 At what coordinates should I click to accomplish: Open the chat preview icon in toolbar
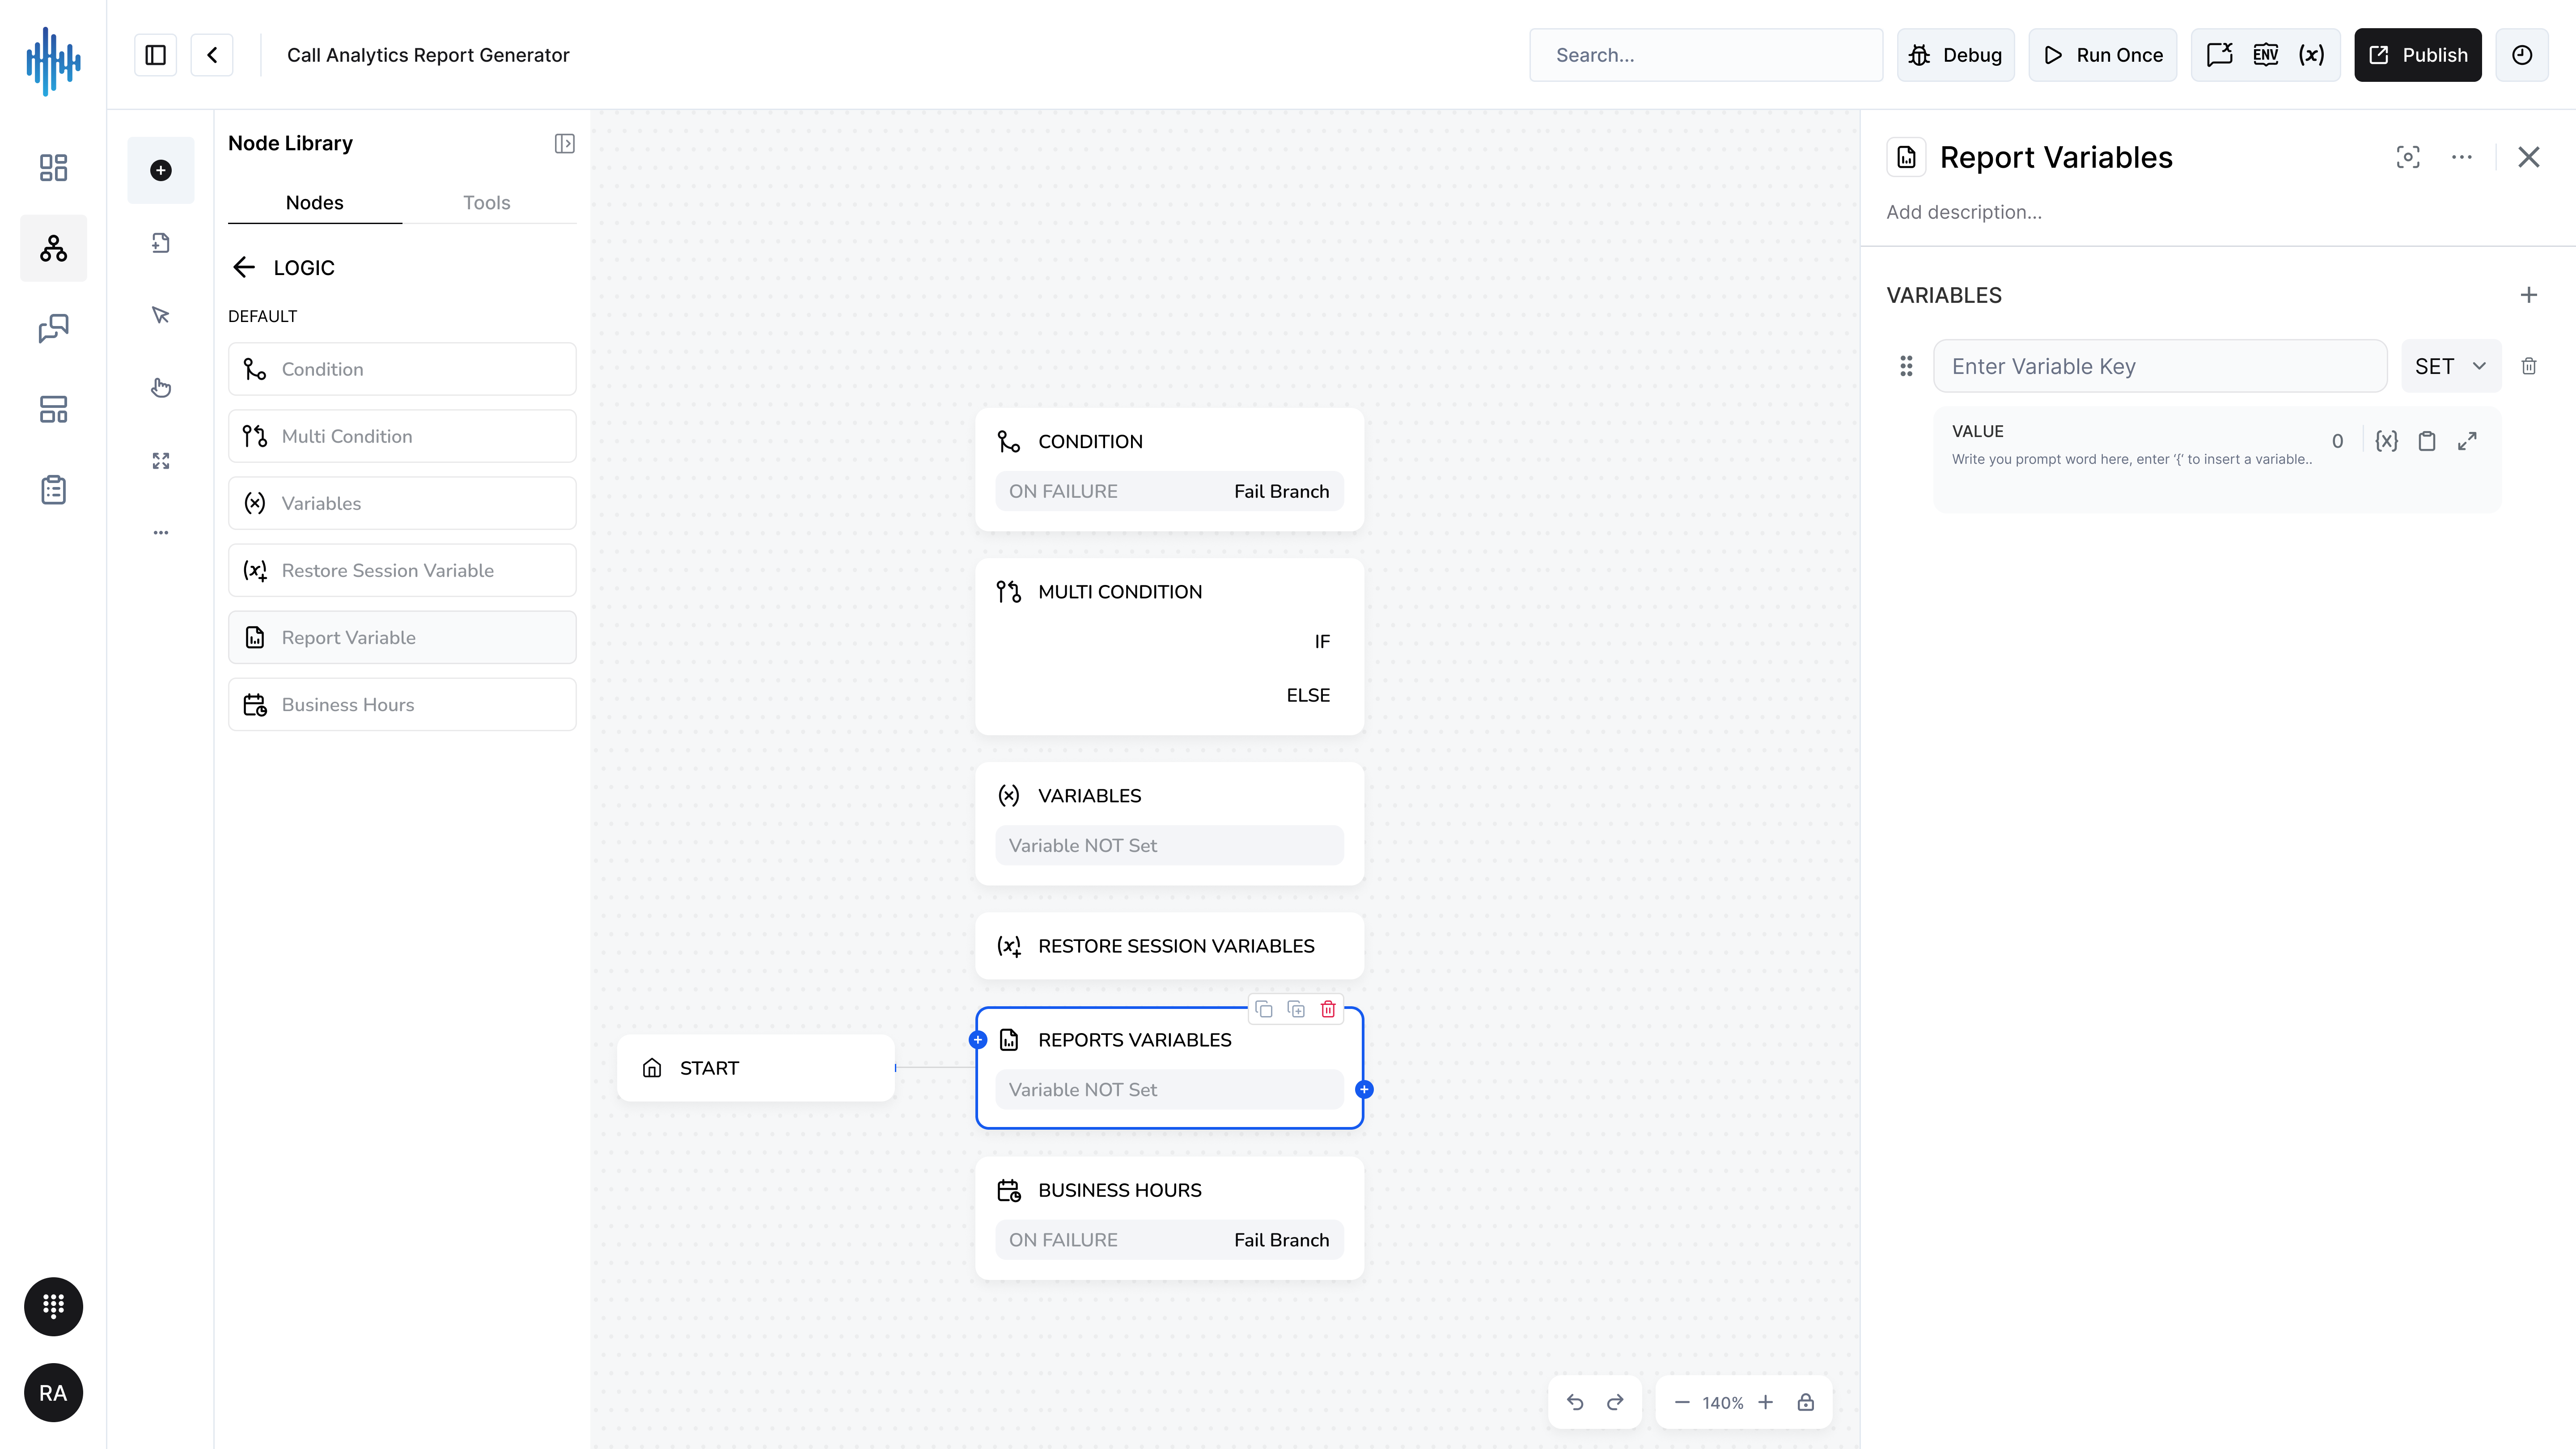(x=2220, y=55)
